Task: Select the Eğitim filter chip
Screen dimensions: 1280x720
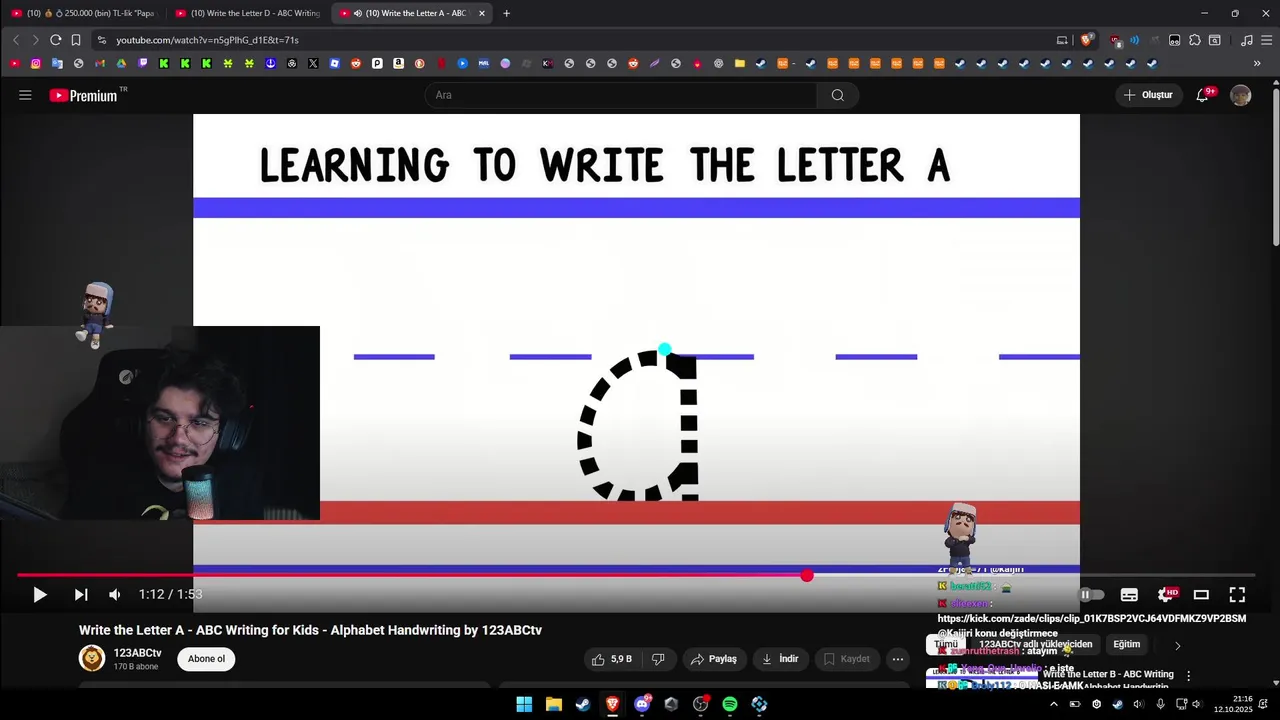Action: 1127,644
